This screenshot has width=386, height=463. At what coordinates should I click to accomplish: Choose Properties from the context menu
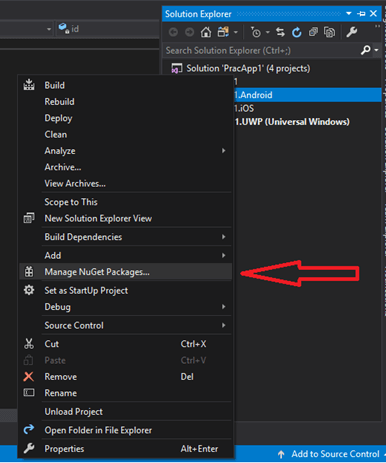point(64,449)
